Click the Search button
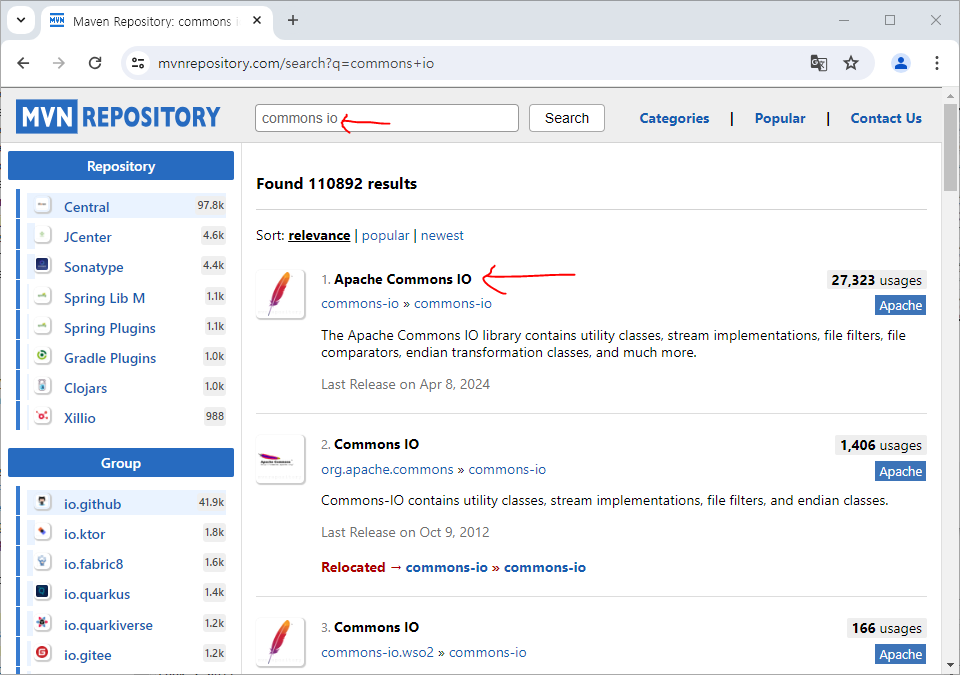960x675 pixels. (x=566, y=118)
